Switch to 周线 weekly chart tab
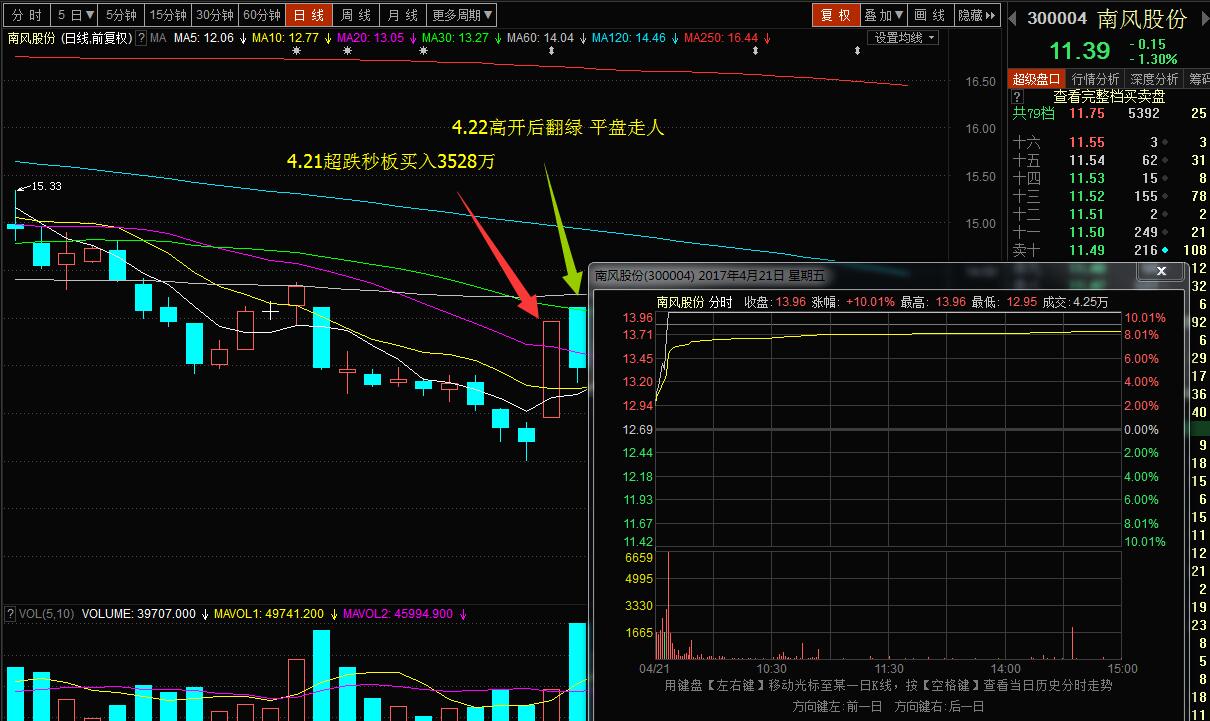 click(356, 15)
